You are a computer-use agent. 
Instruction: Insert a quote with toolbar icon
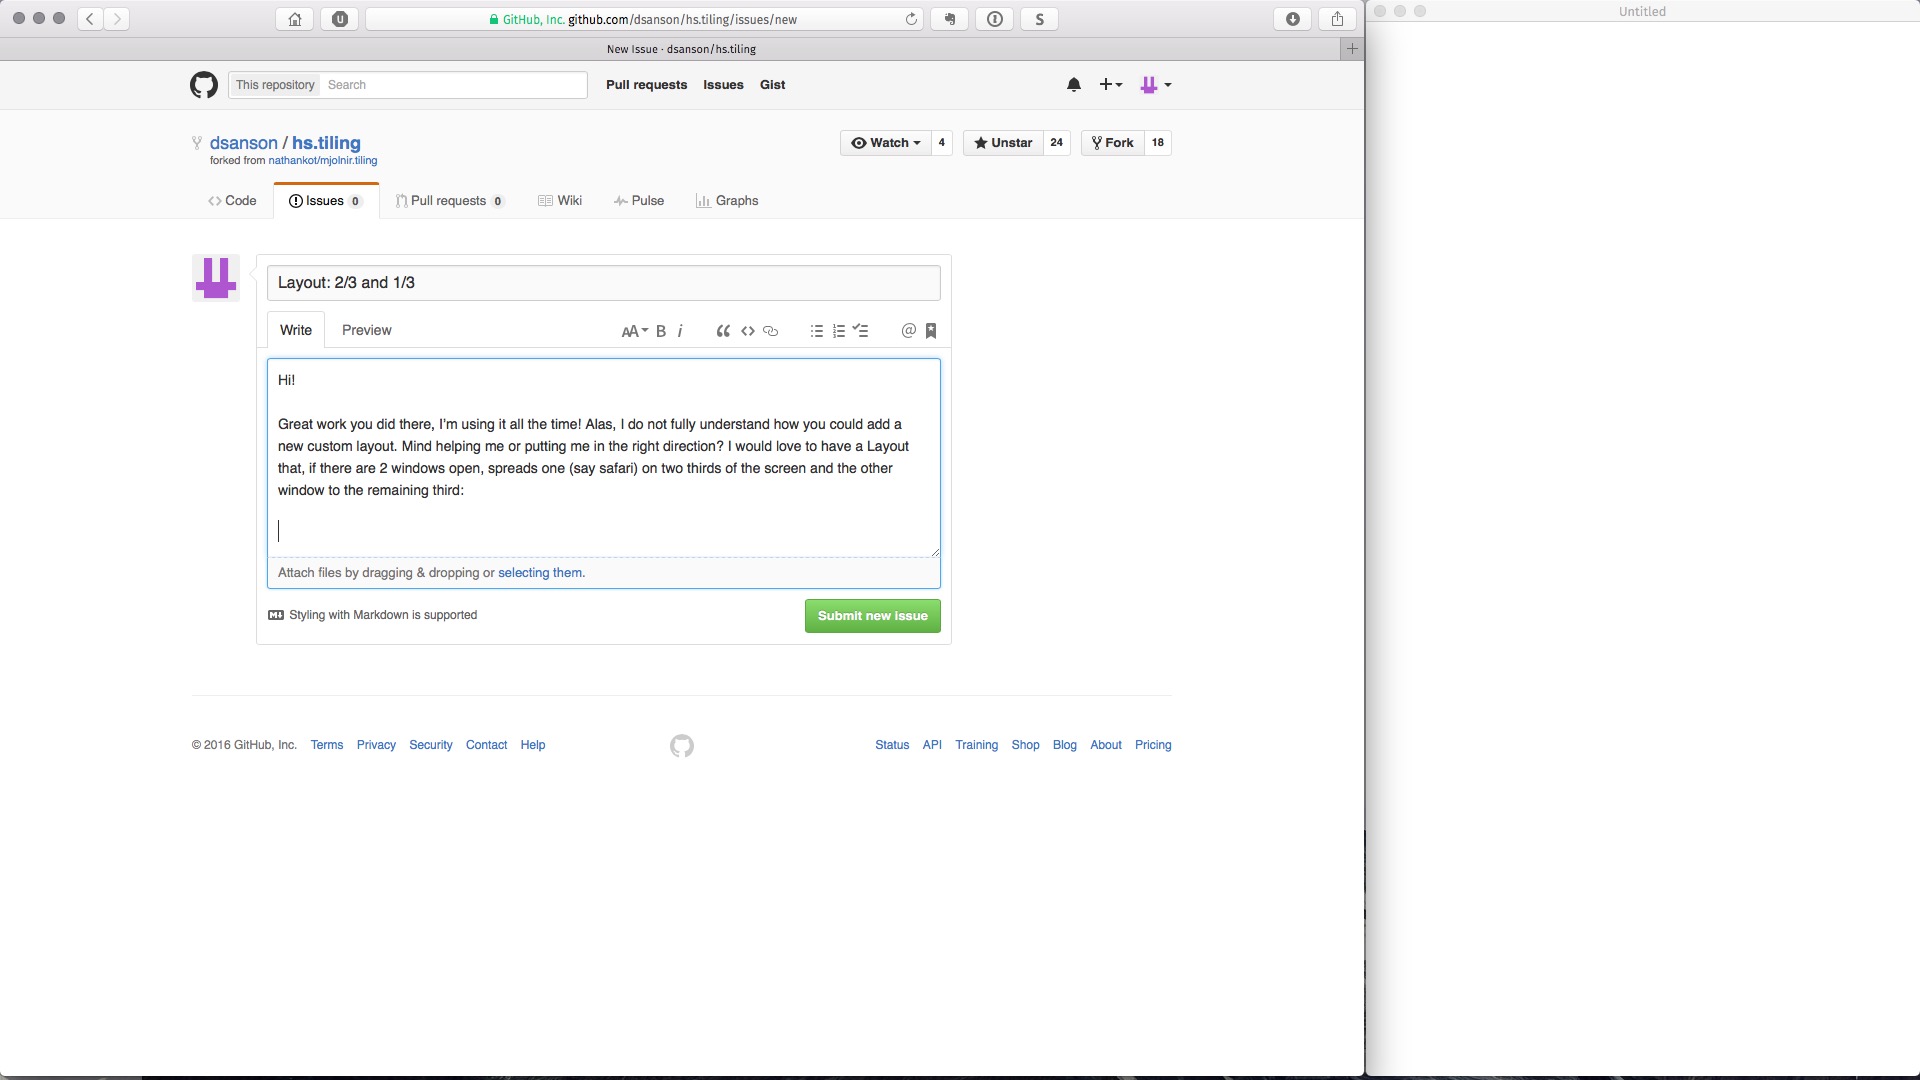point(723,331)
